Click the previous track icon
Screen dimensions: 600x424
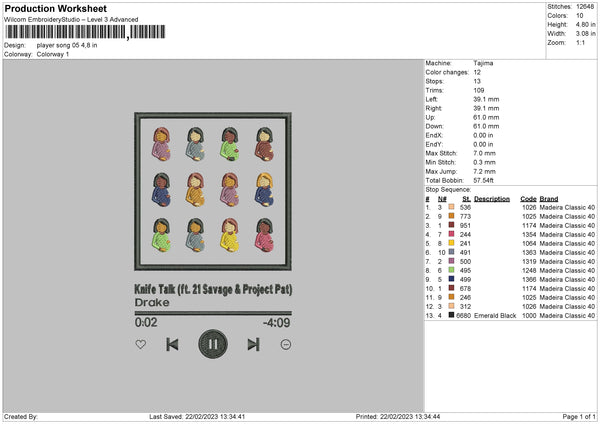pyautogui.click(x=172, y=344)
